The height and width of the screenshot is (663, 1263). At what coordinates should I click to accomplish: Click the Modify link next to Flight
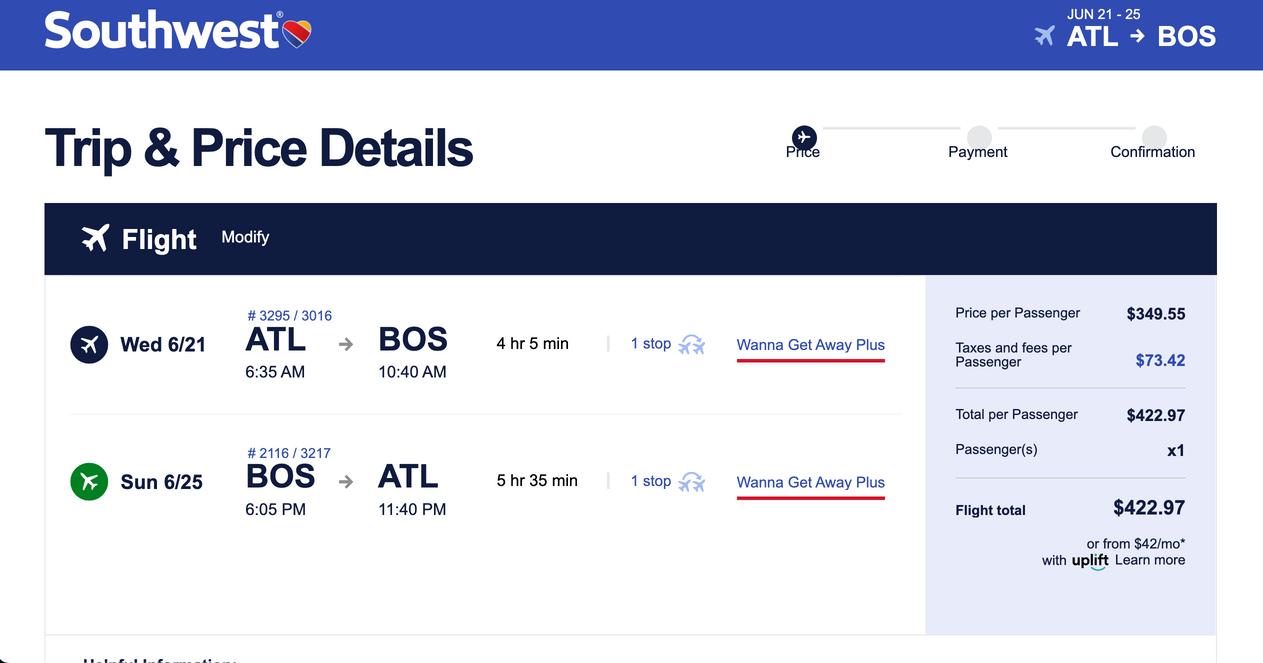245,237
